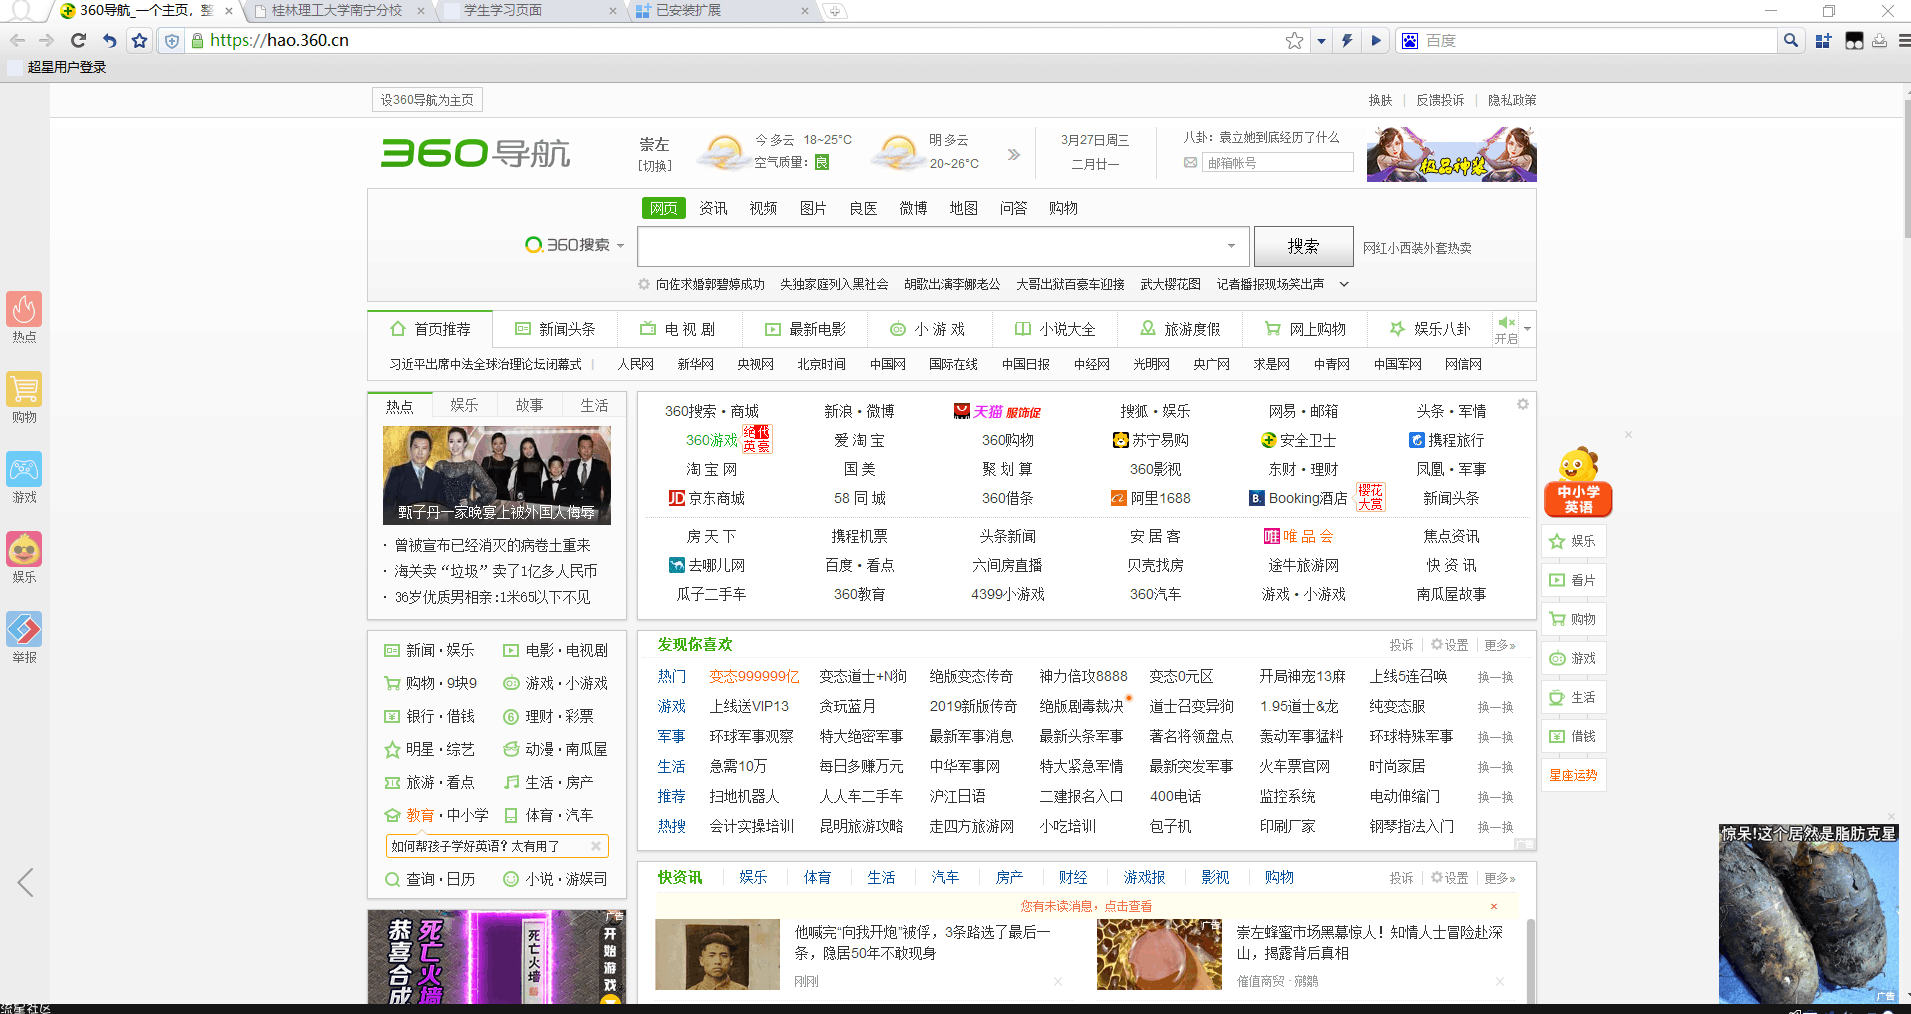
Task: Click the browser back arrow
Action: 17,41
